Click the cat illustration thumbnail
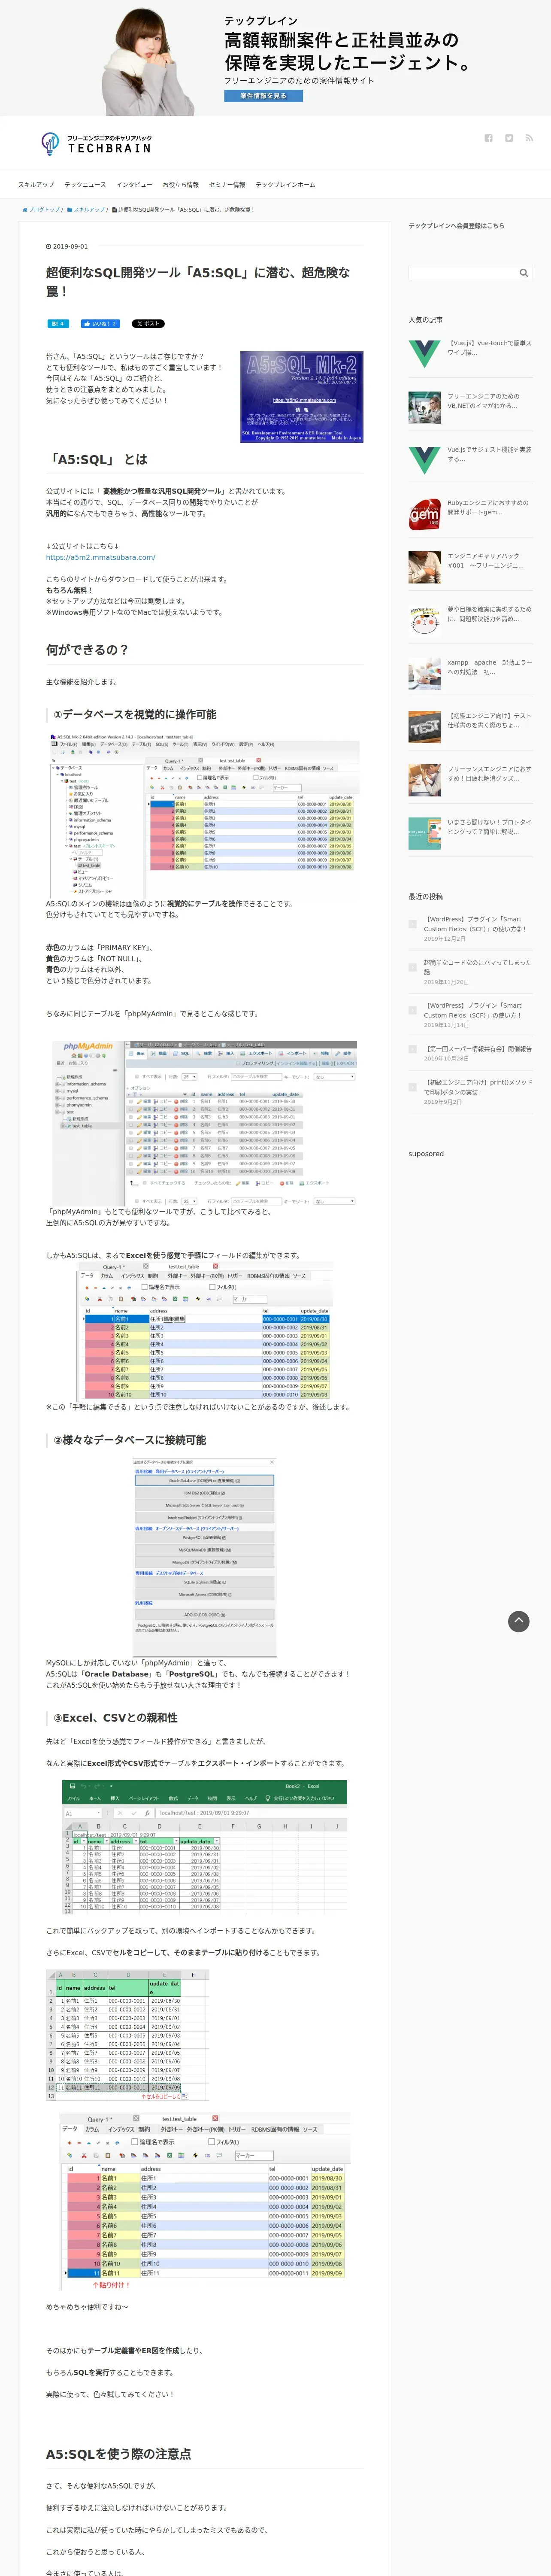This screenshot has width=551, height=2576. pyautogui.click(x=424, y=620)
